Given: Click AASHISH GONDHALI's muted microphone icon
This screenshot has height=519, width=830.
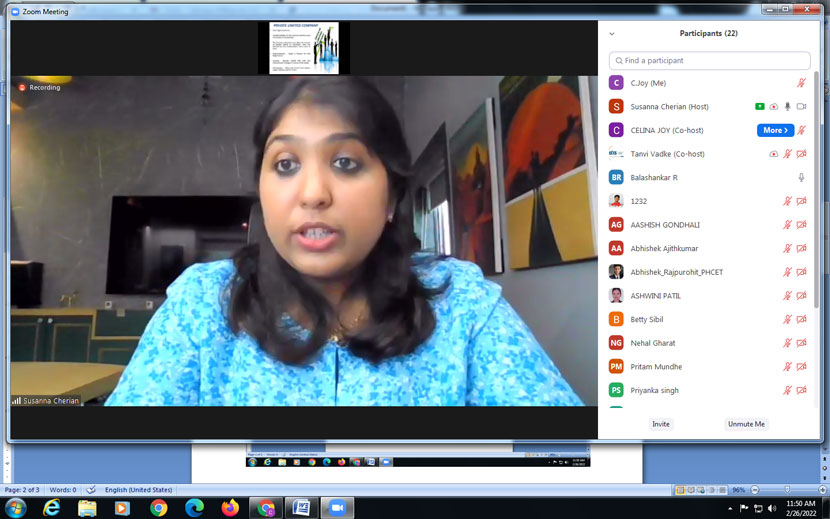Looking at the screenshot, I should (x=788, y=225).
